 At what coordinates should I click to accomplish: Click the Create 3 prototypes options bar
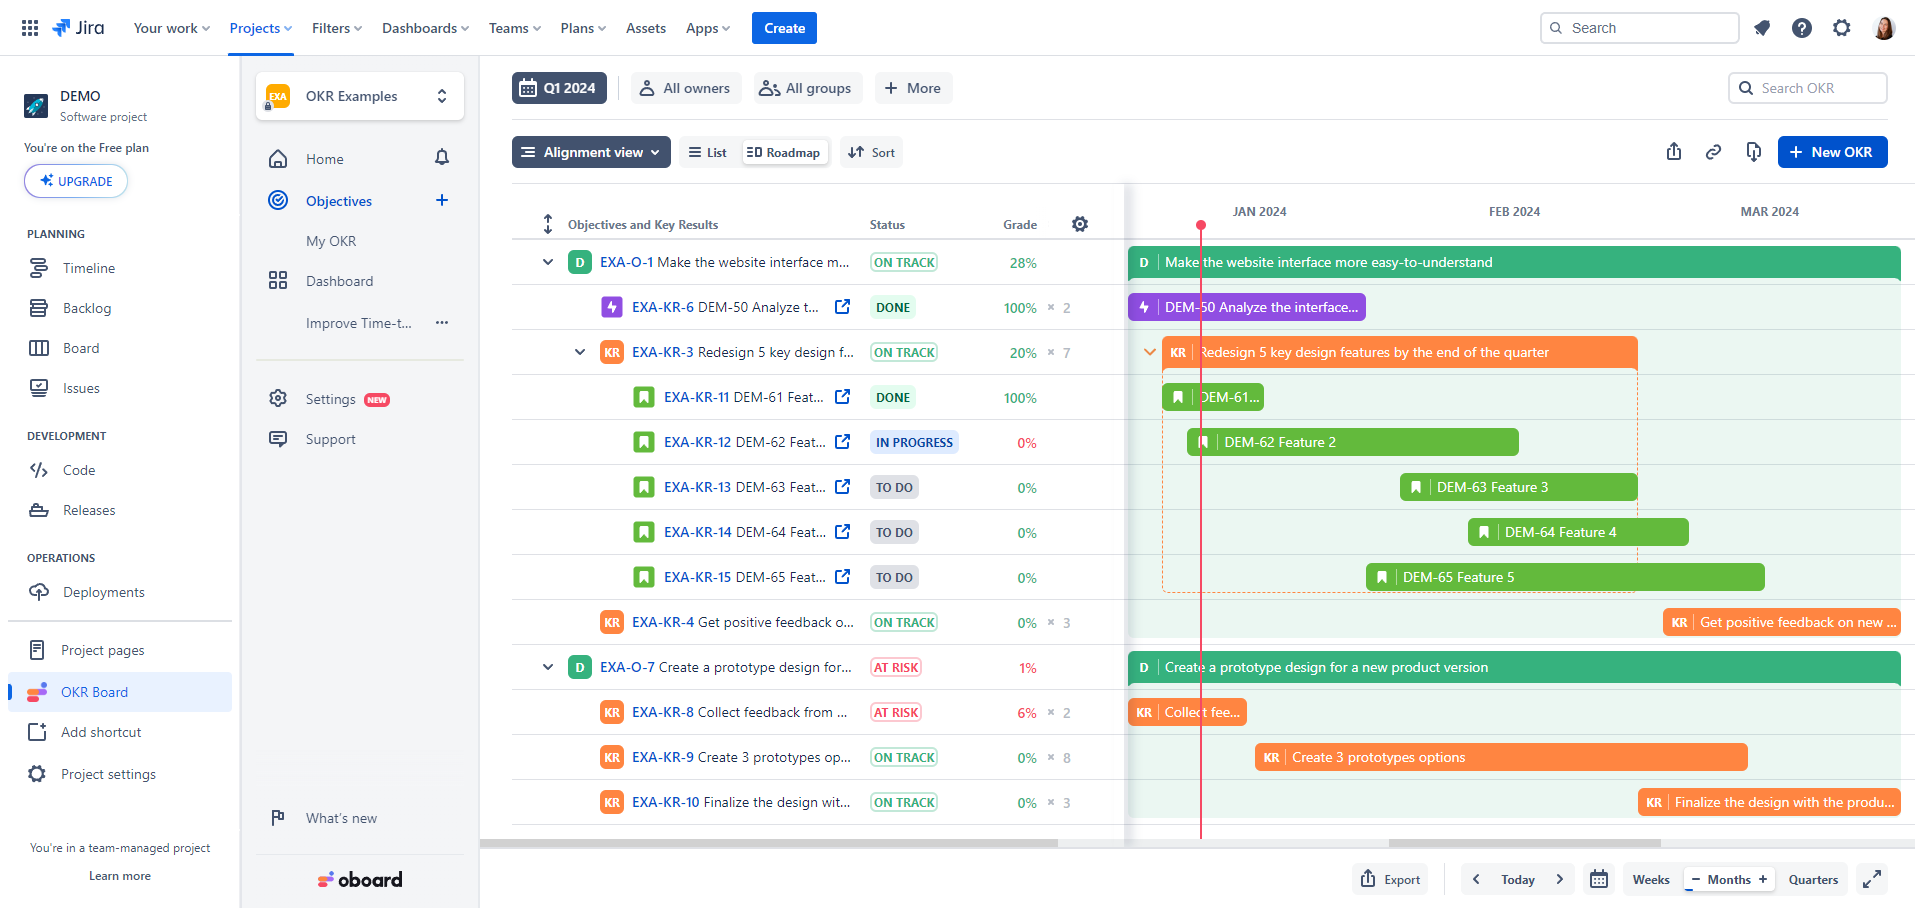point(1501,757)
